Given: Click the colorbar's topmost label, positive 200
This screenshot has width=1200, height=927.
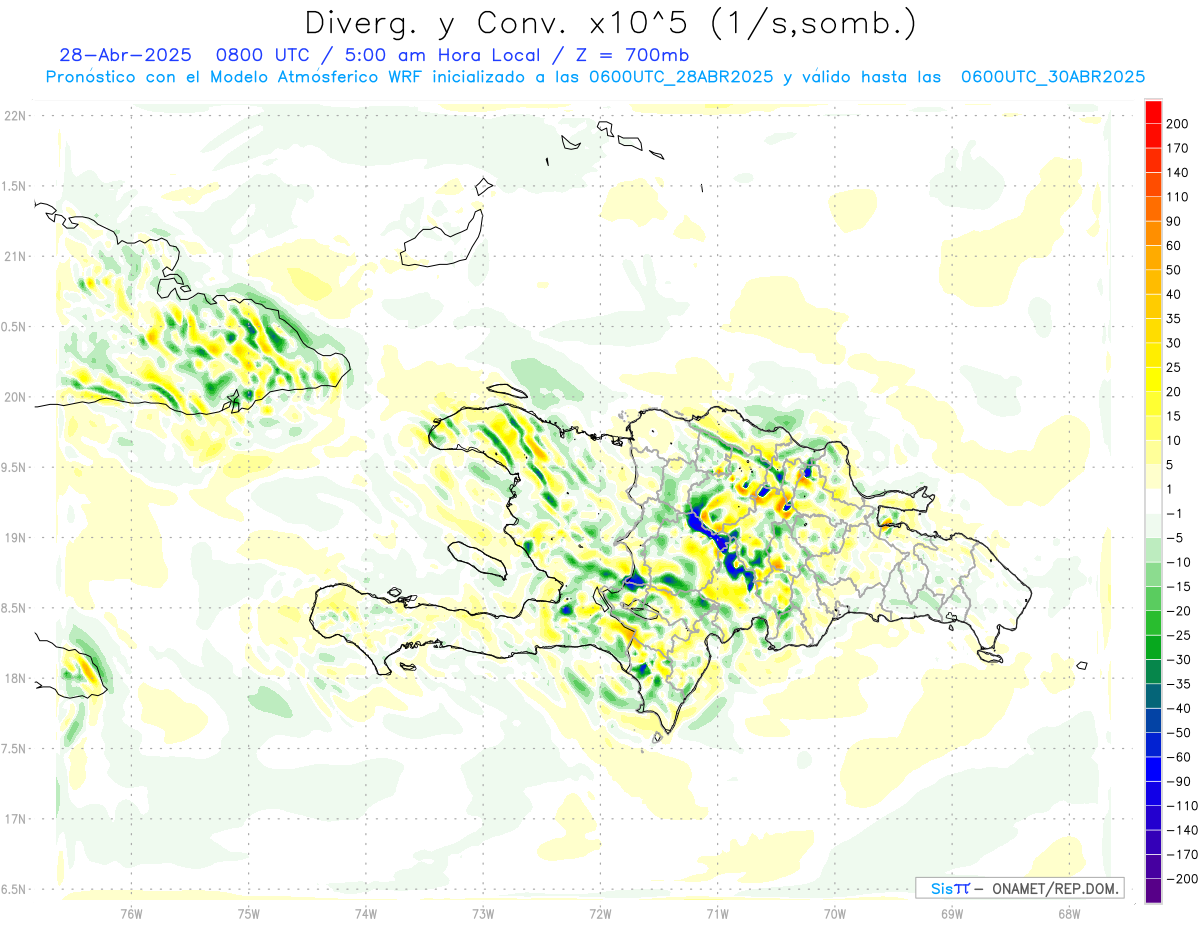Looking at the screenshot, I should coord(1176,123).
